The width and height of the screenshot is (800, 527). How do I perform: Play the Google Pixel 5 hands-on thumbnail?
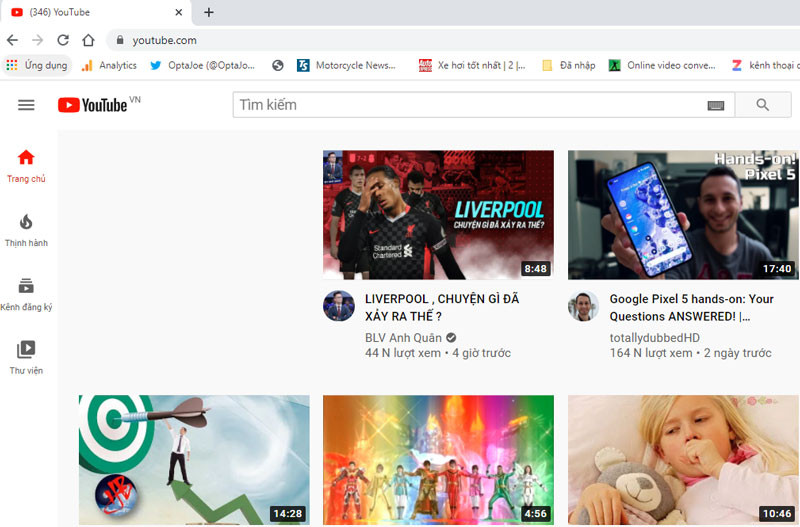[x=683, y=215]
